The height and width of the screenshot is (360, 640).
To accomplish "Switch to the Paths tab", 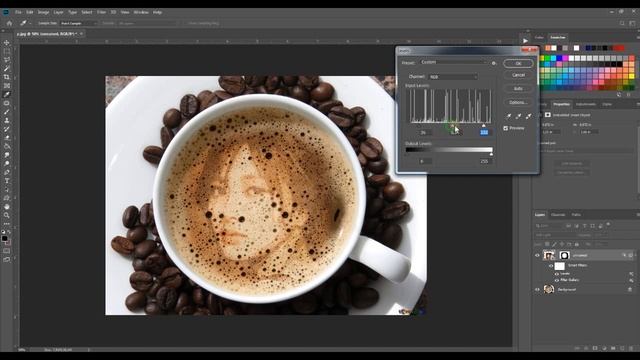I will [576, 215].
